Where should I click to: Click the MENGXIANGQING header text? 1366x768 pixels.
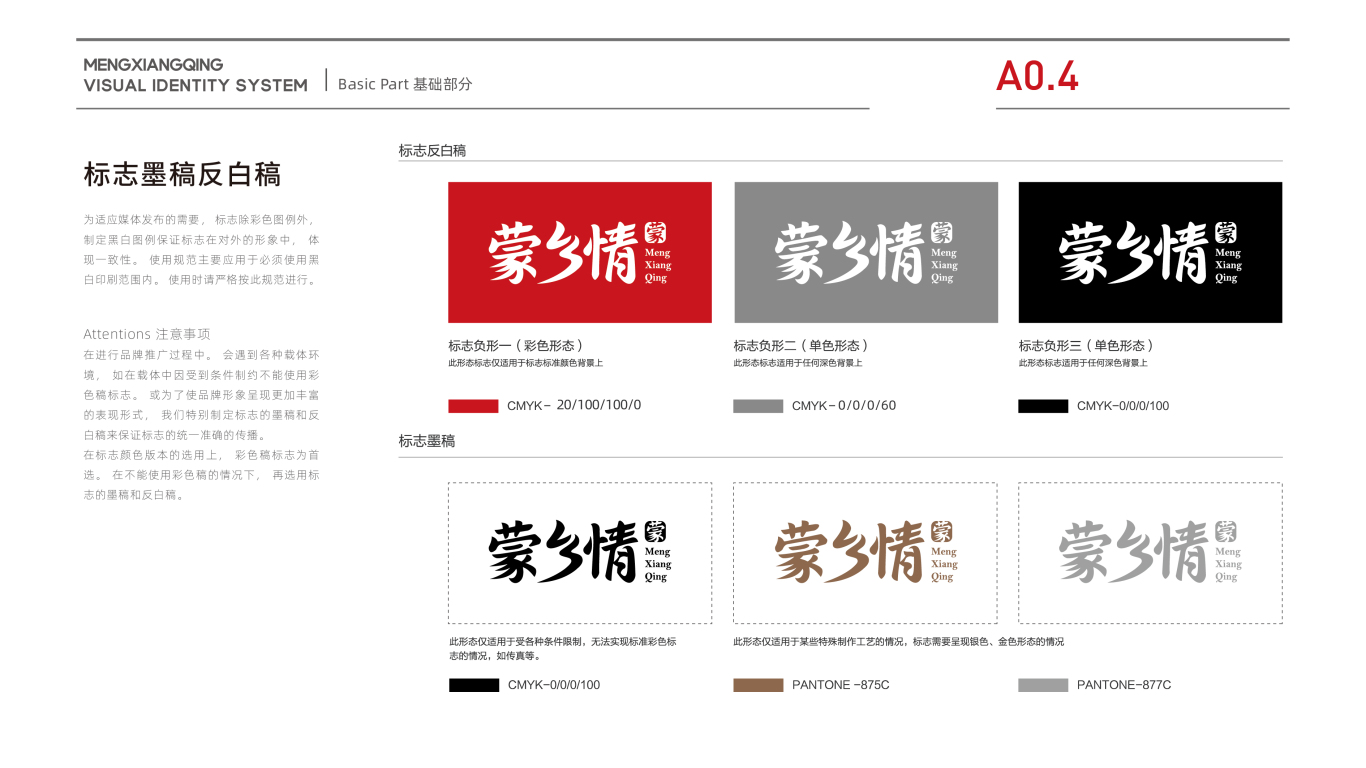(153, 65)
